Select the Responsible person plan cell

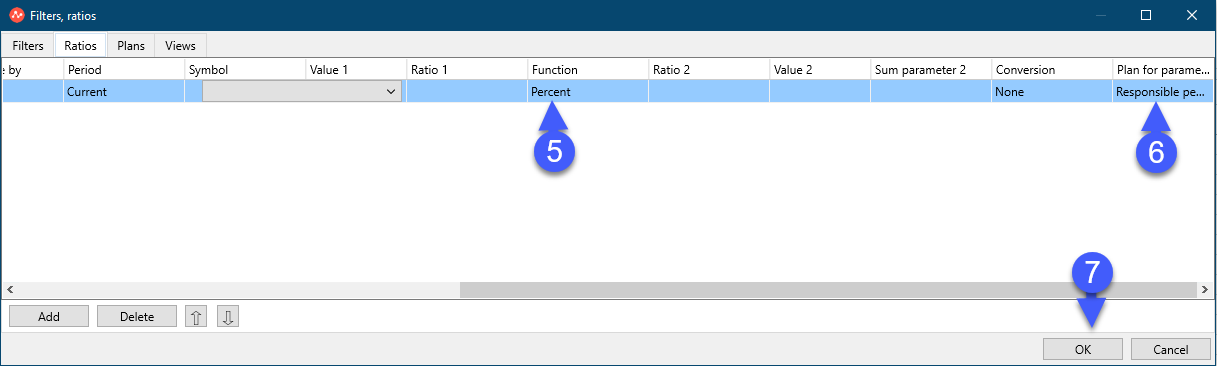tap(1164, 91)
